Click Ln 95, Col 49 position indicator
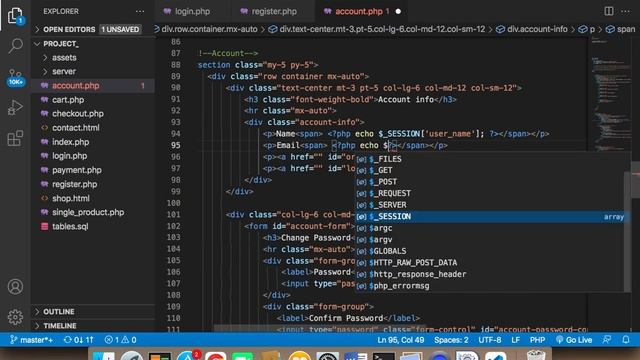The width and height of the screenshot is (640, 360). [x=400, y=340]
